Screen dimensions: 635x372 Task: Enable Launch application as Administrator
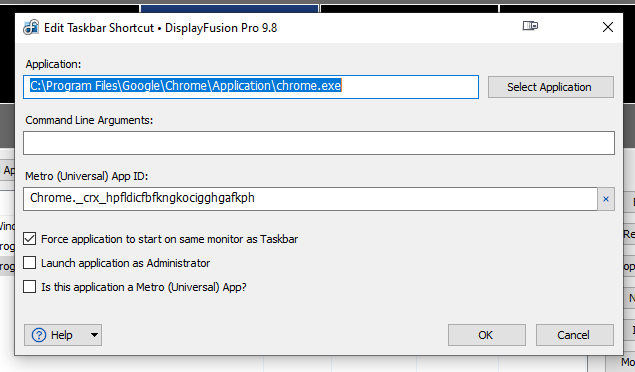coord(30,263)
